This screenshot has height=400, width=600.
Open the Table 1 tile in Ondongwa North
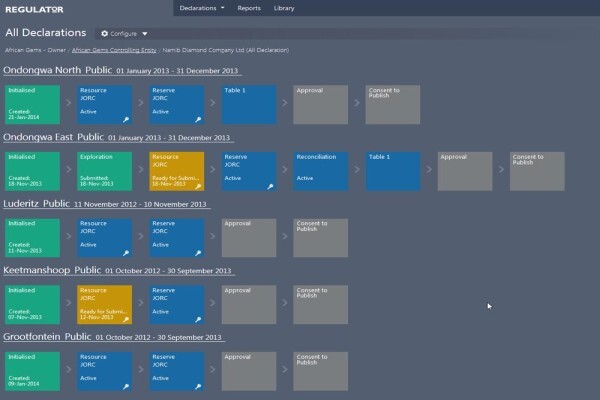249,104
